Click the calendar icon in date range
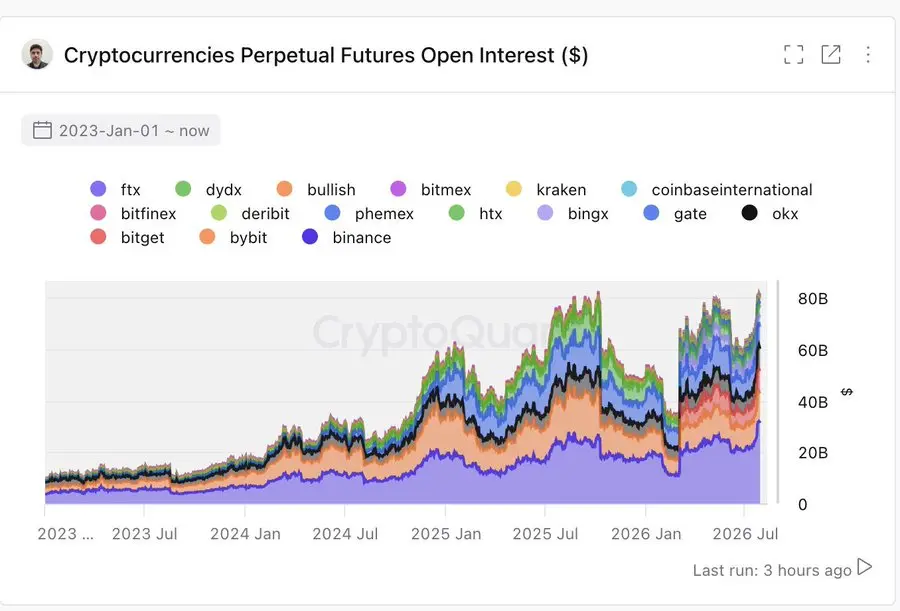Viewport: 900px width, 611px height. tap(42, 130)
